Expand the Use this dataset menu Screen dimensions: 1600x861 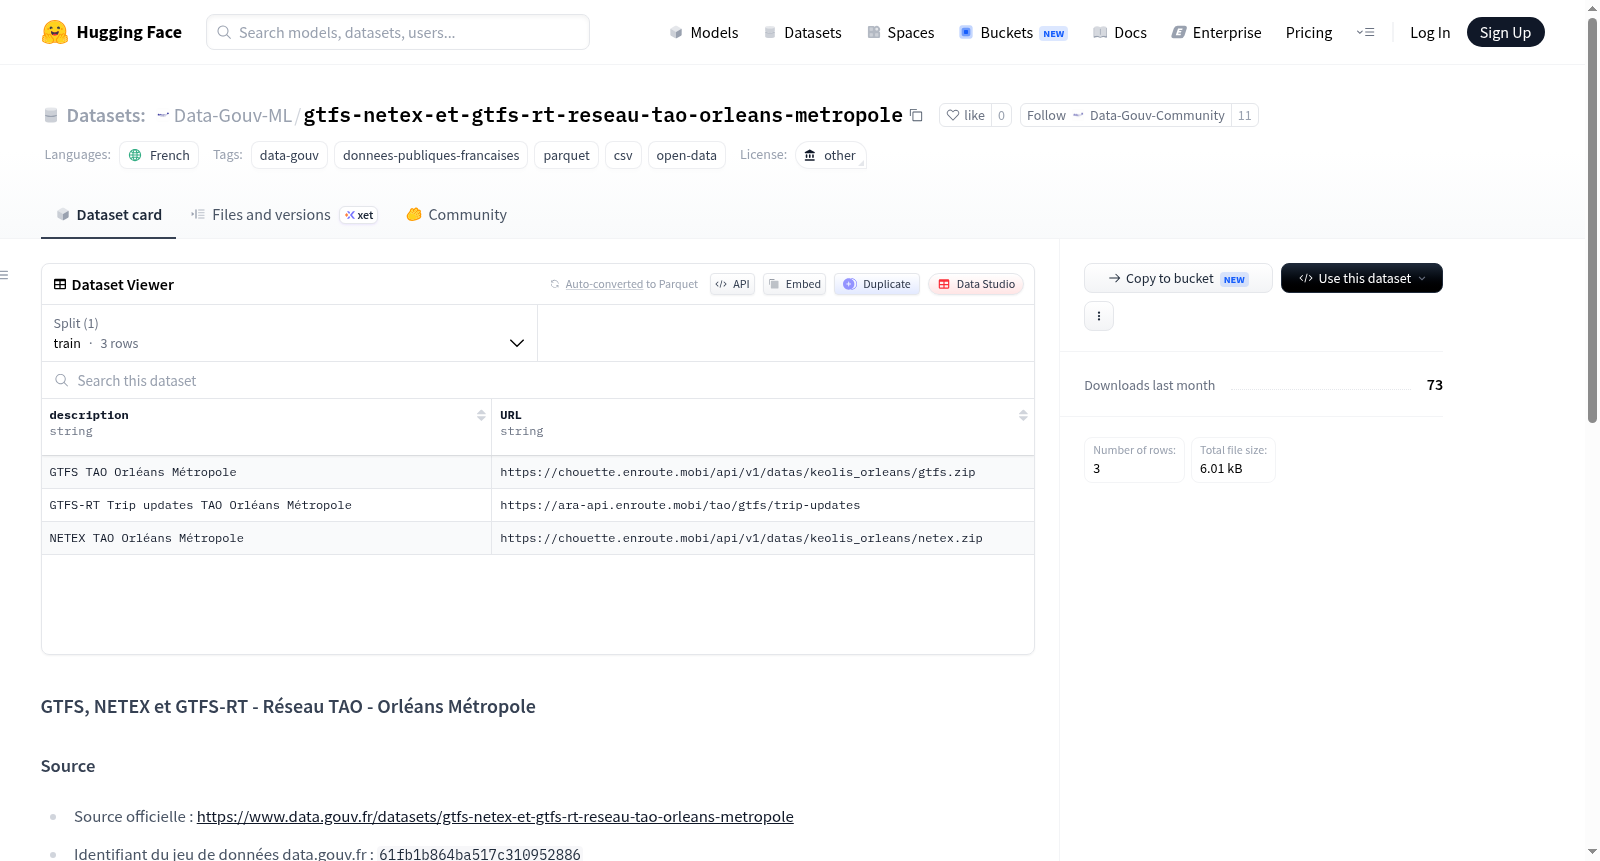click(1362, 278)
